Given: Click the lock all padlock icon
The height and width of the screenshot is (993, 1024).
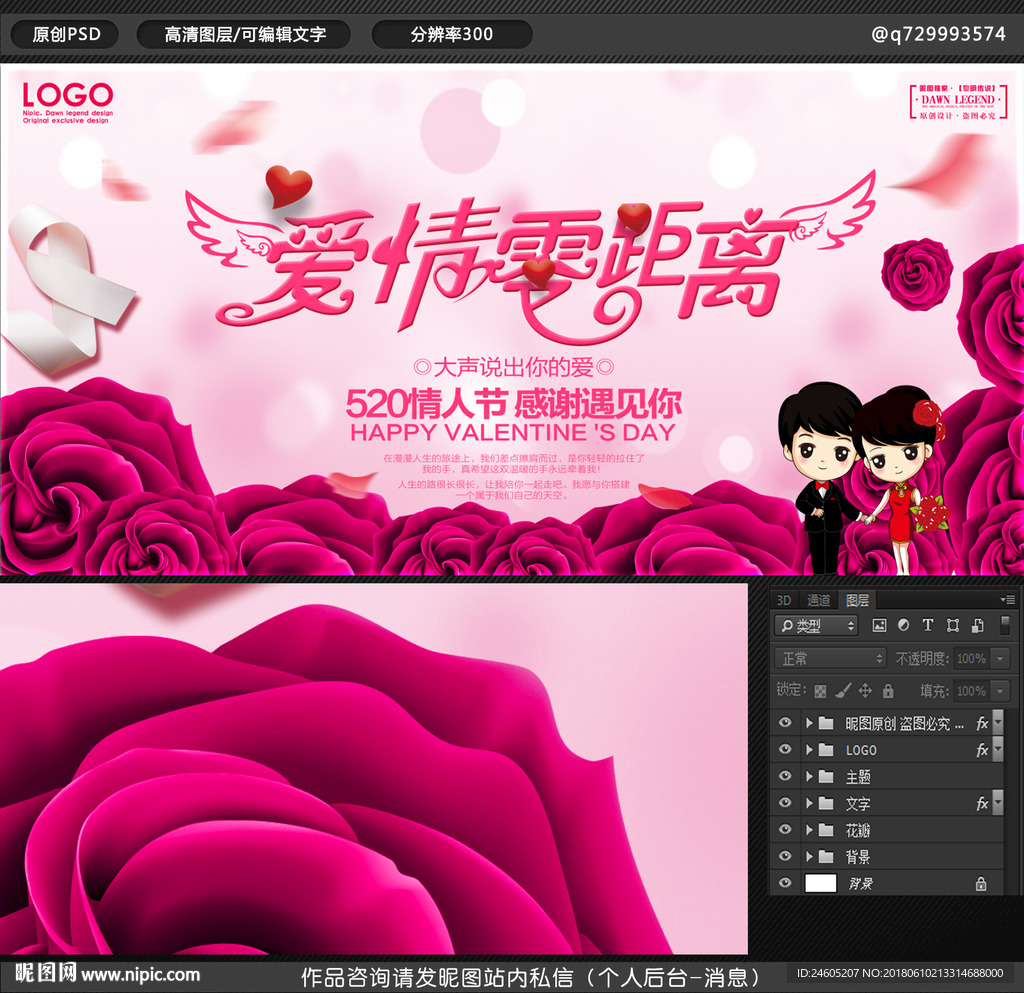Looking at the screenshot, I should pos(888,691).
